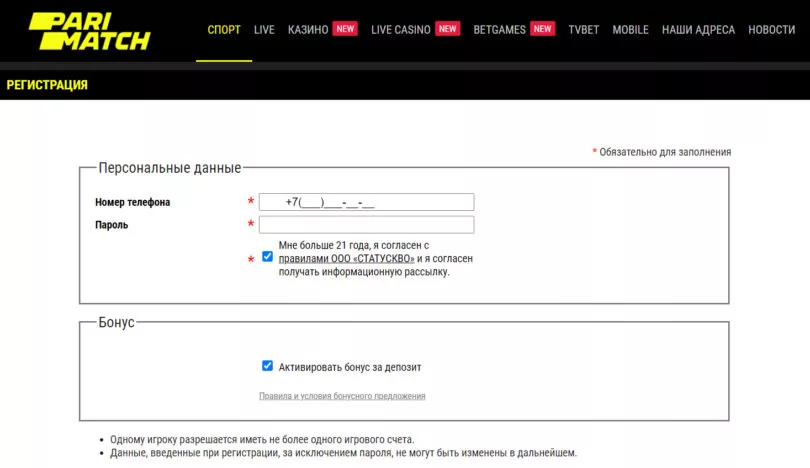Click the РЕГИСТРАЦИЯ page heading
This screenshot has height=468, width=810.
click(x=47, y=85)
